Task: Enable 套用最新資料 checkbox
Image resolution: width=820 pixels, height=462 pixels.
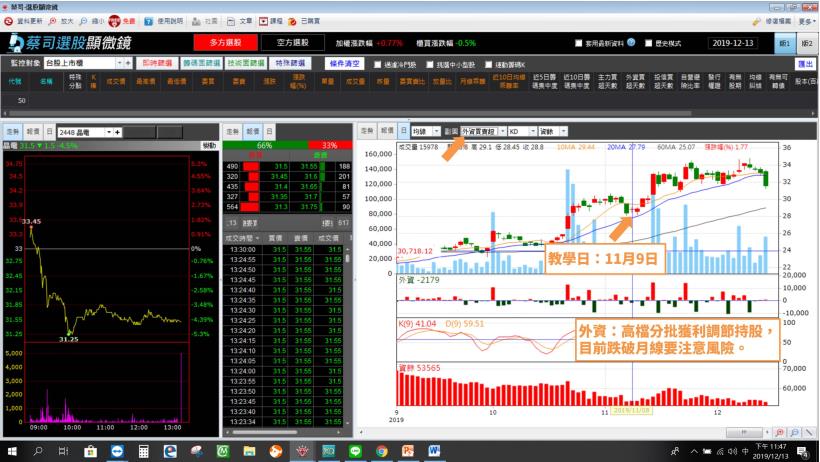Action: 578,43
